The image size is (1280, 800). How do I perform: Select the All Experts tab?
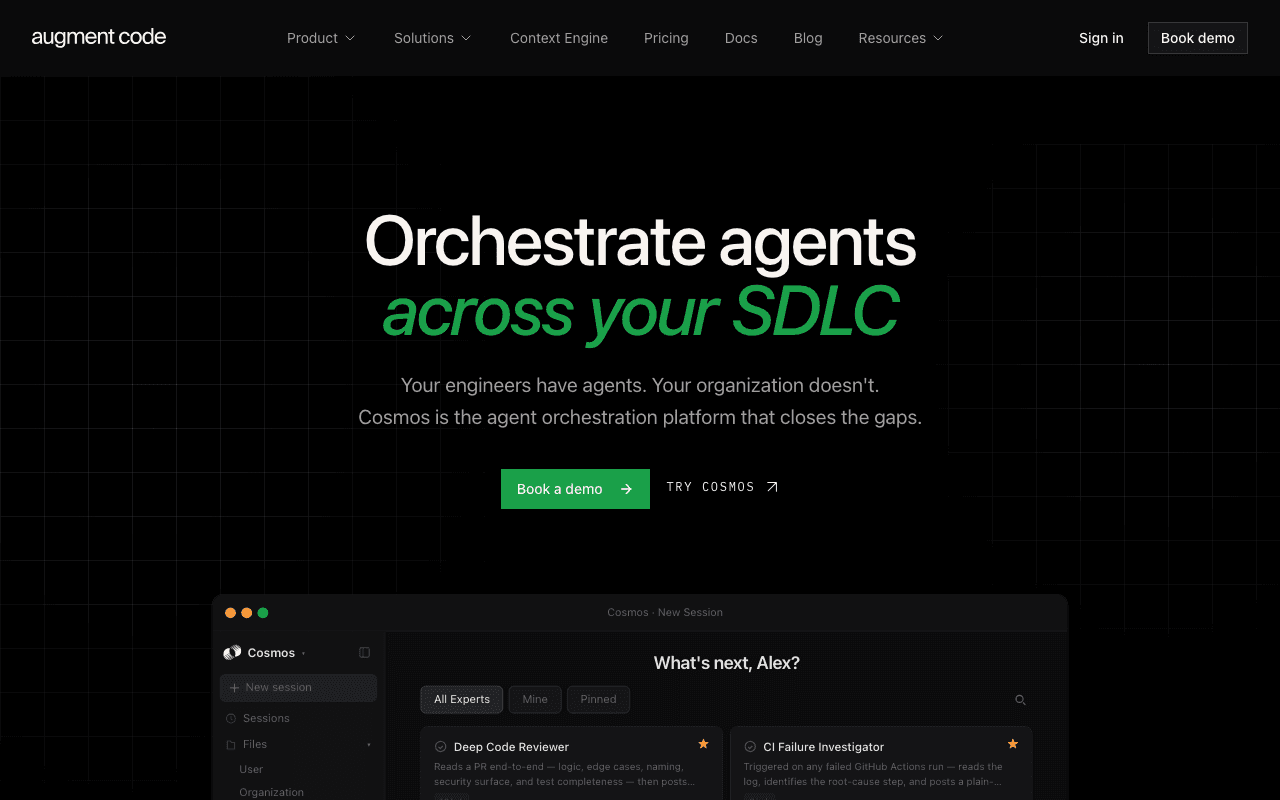point(462,699)
